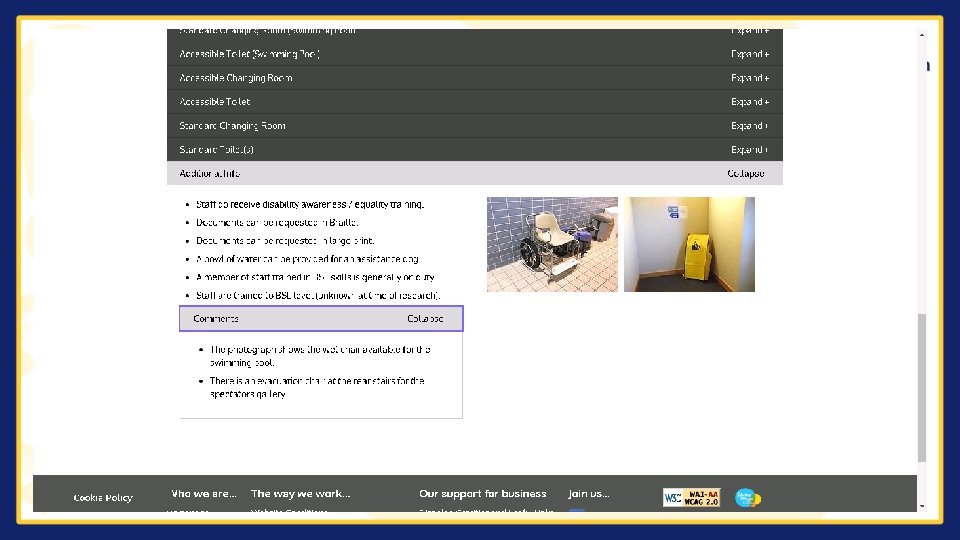The image size is (960, 540).
Task: Expand the Standard Toilet(s) section
Action: [474, 149]
